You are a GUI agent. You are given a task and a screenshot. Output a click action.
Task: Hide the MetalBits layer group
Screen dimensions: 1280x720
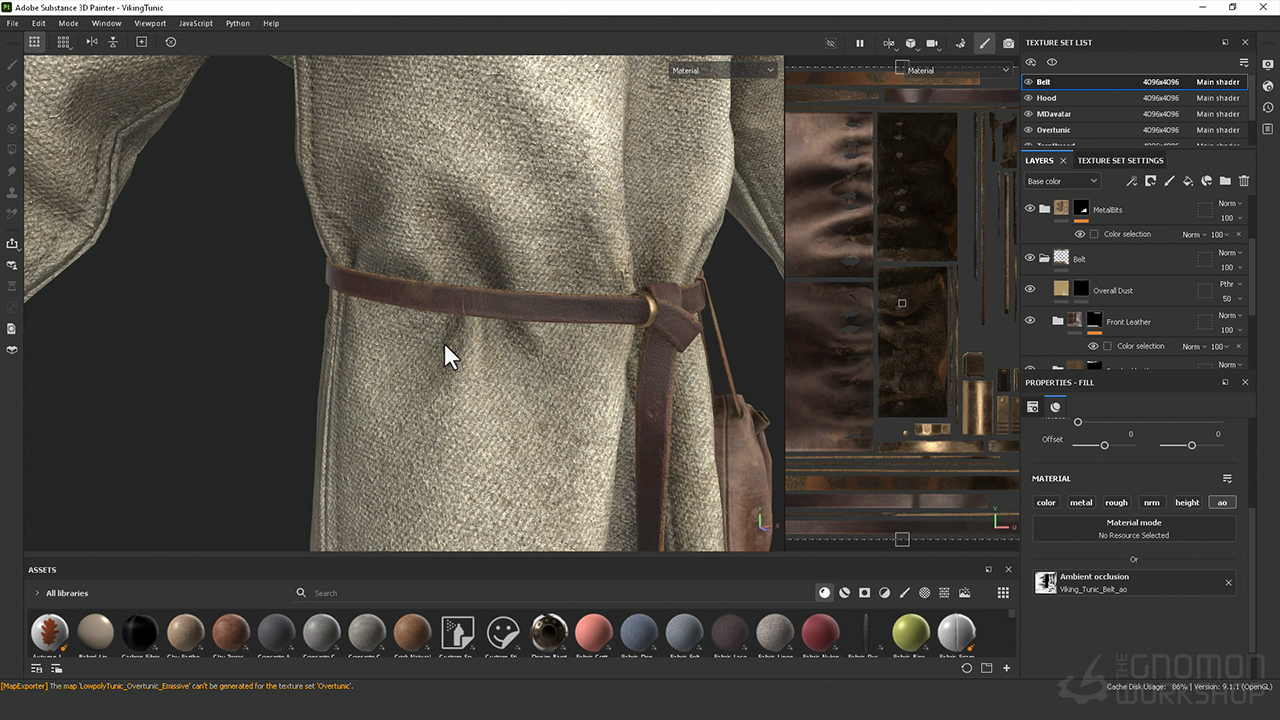(x=1030, y=209)
